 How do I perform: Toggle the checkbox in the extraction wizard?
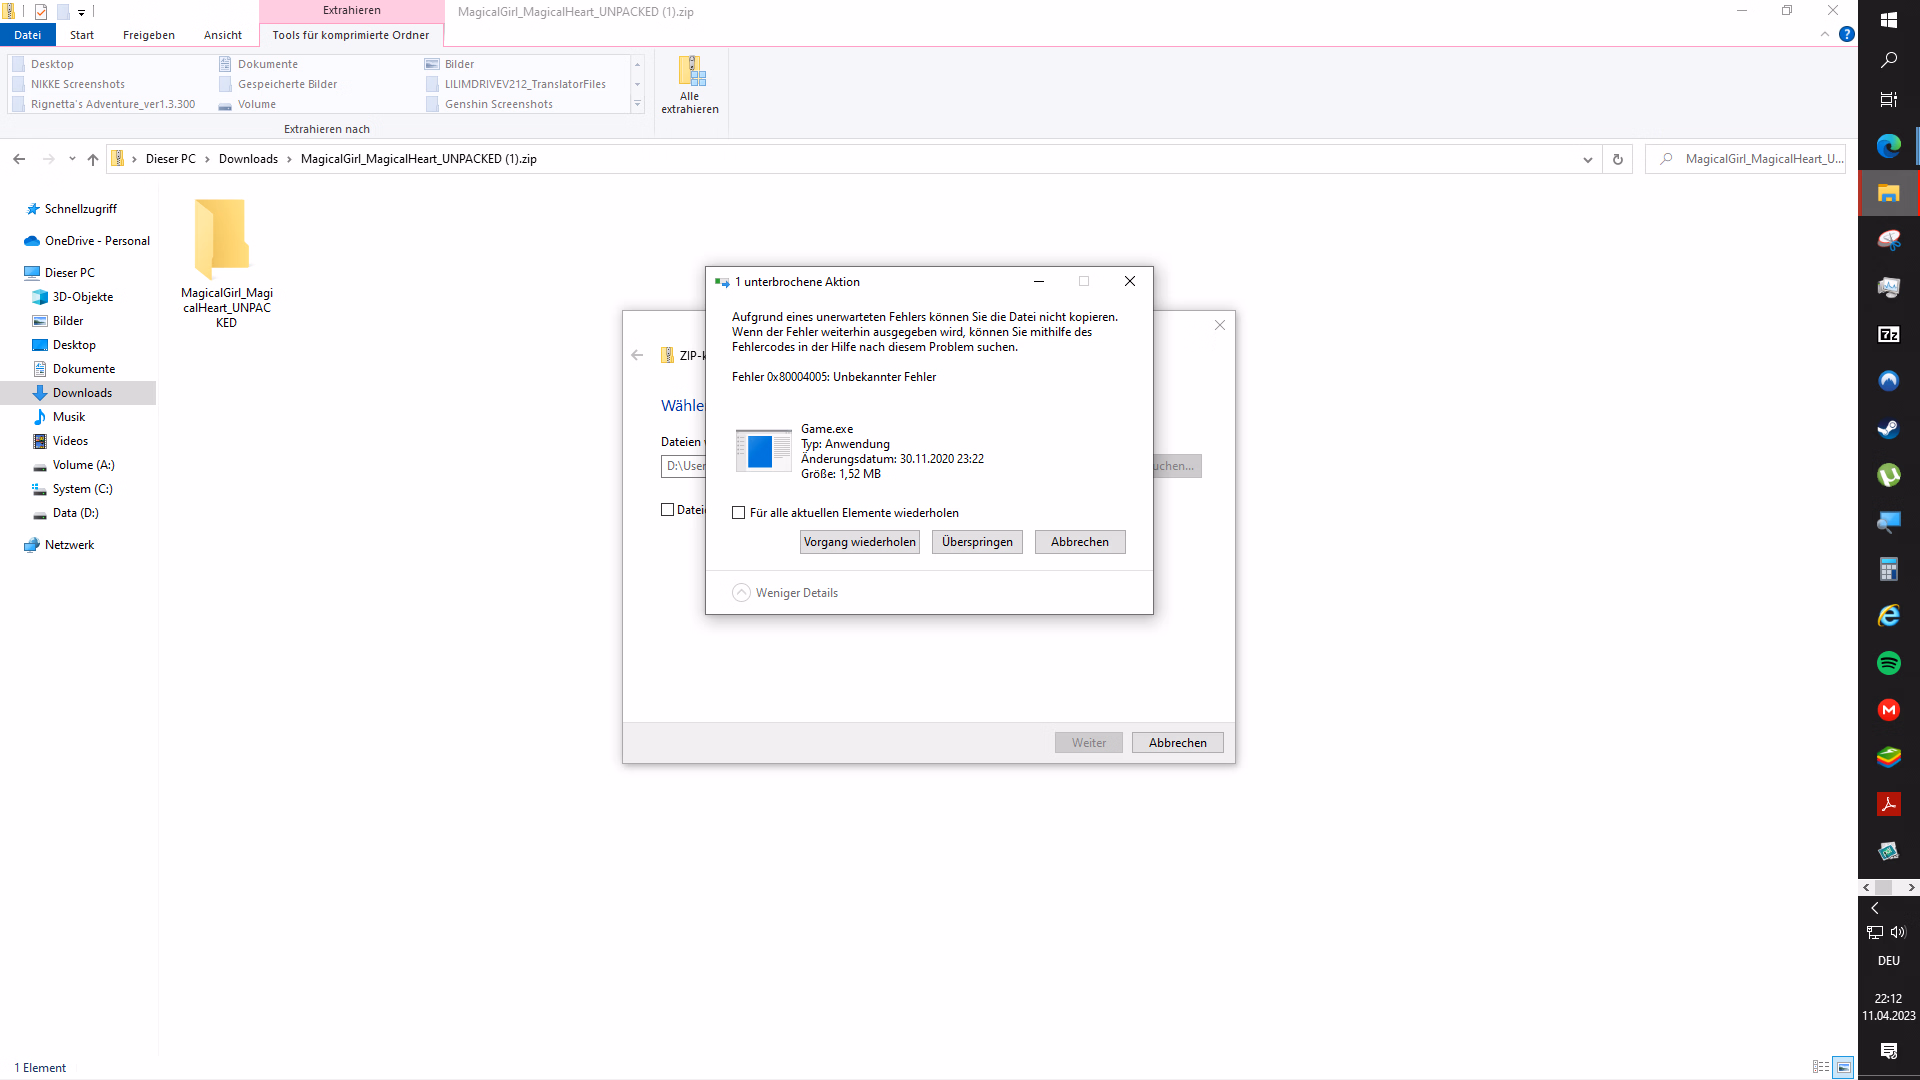point(668,510)
